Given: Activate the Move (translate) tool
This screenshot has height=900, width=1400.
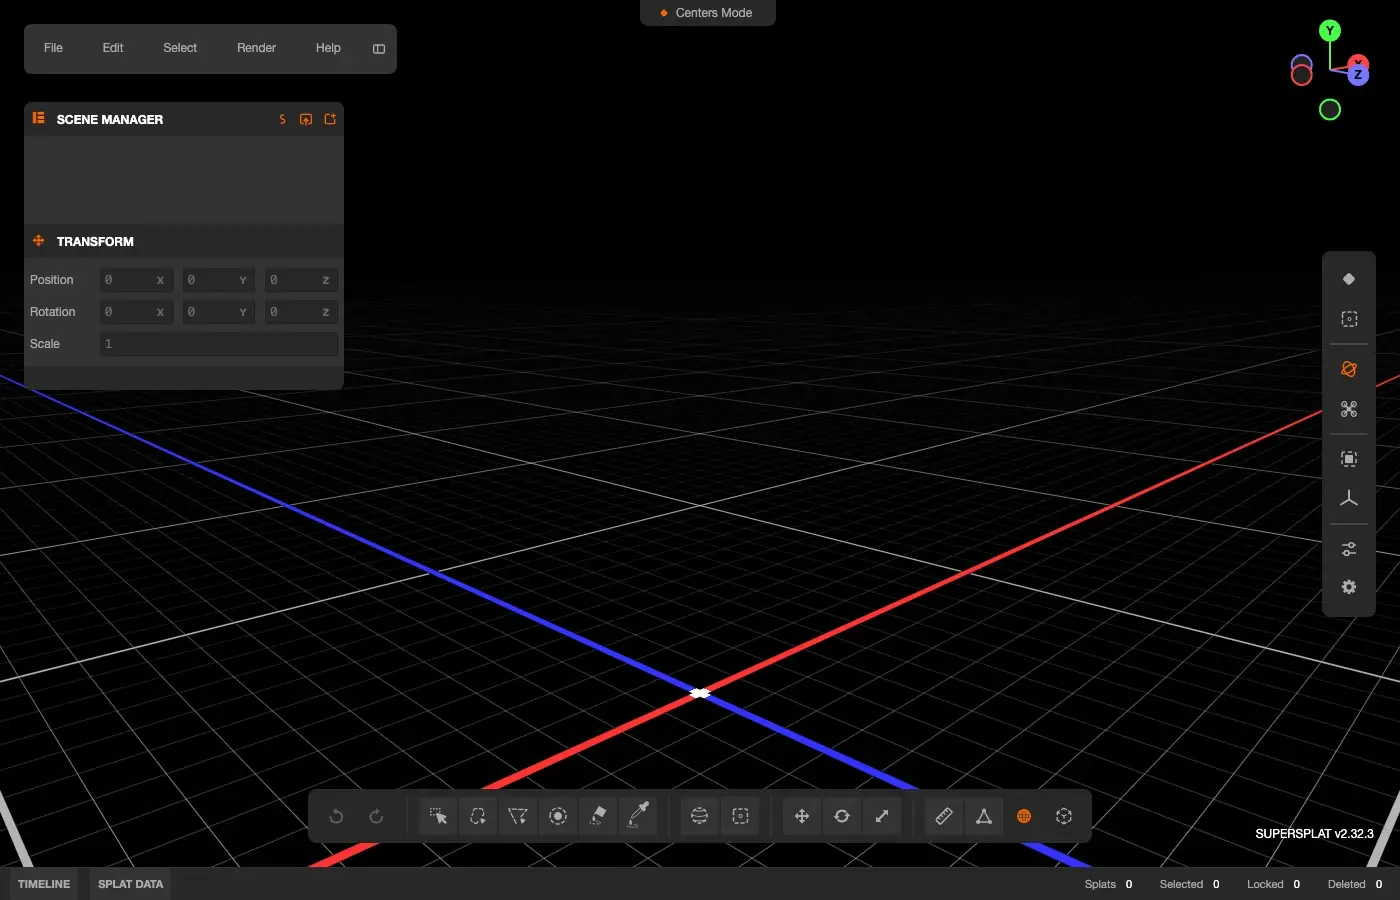Looking at the screenshot, I should point(802,816).
